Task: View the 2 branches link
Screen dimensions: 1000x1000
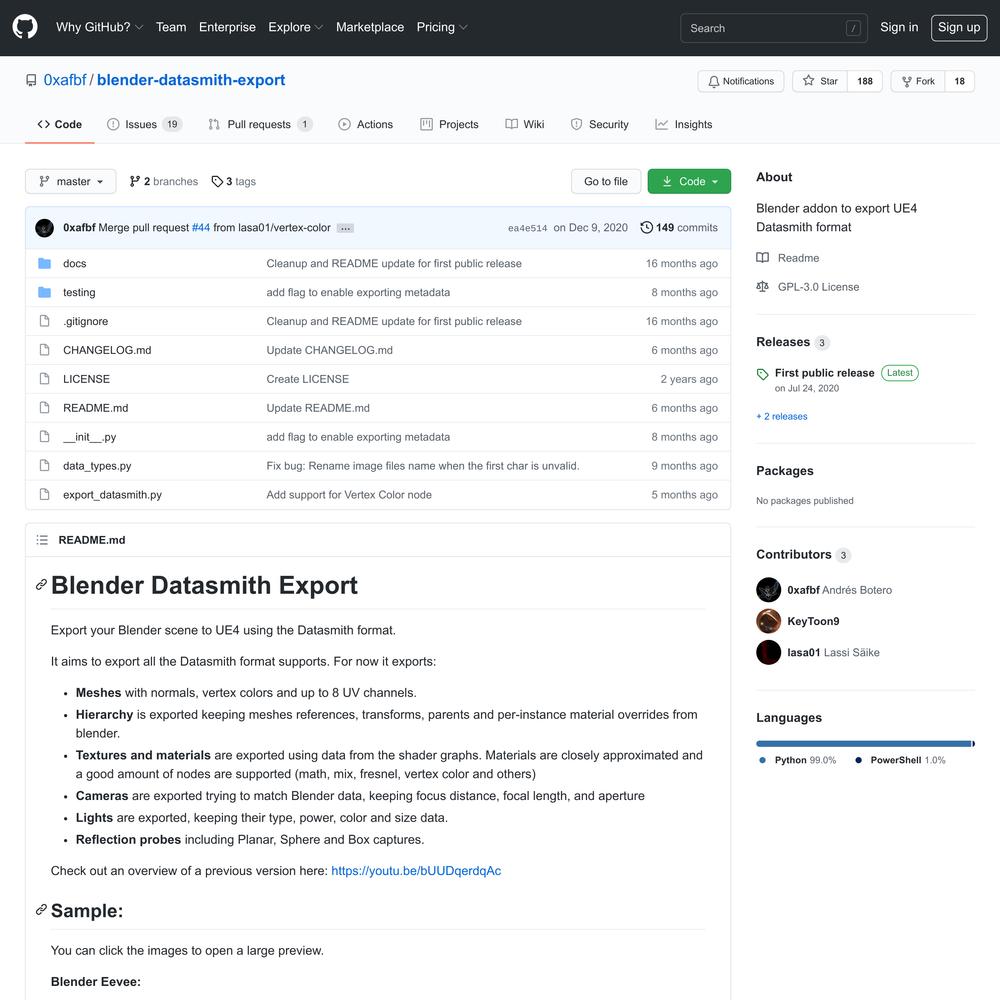Action: coord(164,181)
